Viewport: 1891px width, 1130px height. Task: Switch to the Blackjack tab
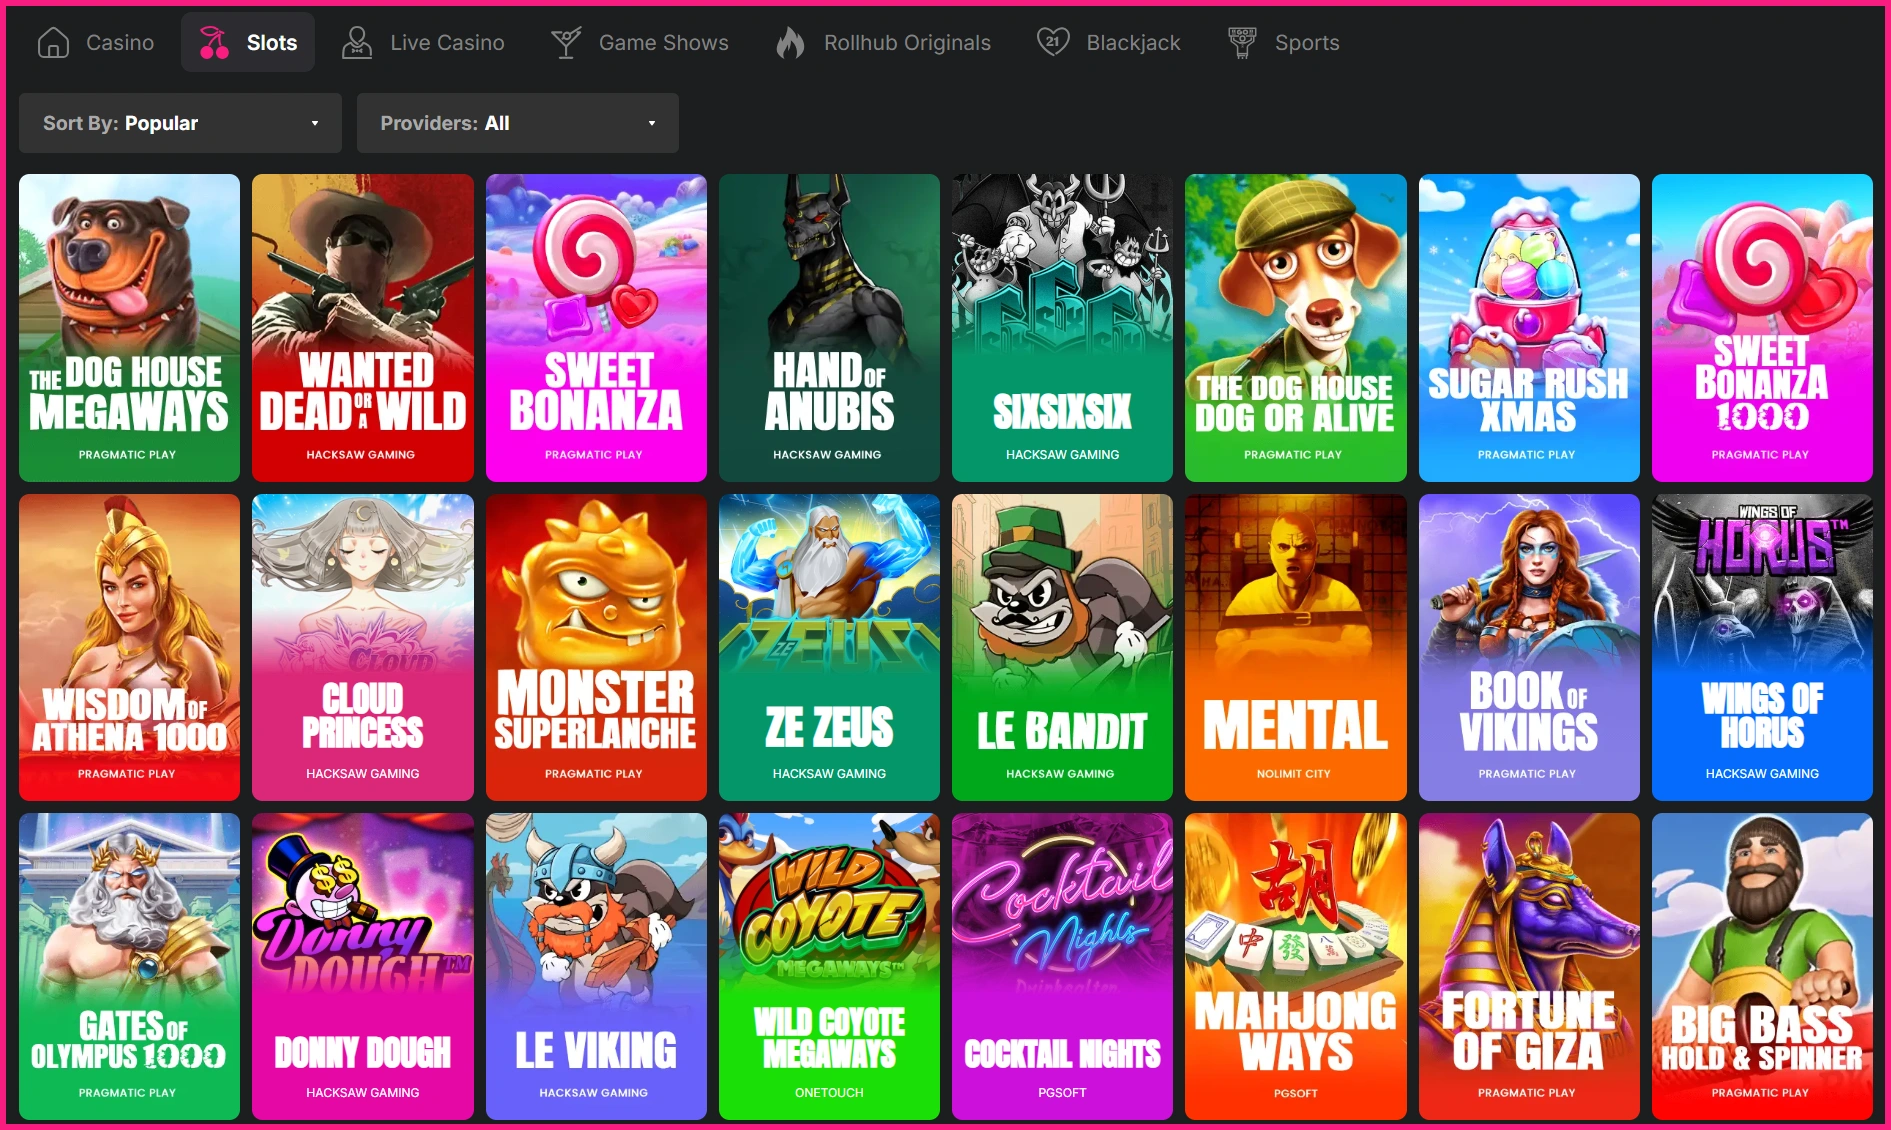click(1109, 42)
